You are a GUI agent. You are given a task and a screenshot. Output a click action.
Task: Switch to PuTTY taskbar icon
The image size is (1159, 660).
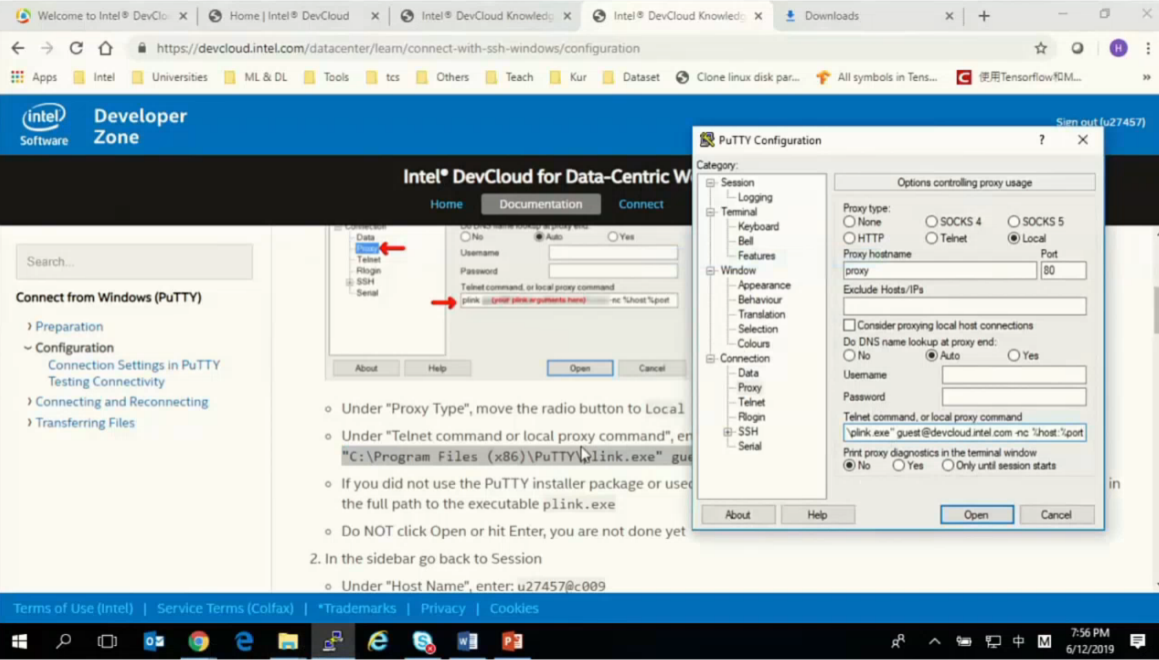333,641
